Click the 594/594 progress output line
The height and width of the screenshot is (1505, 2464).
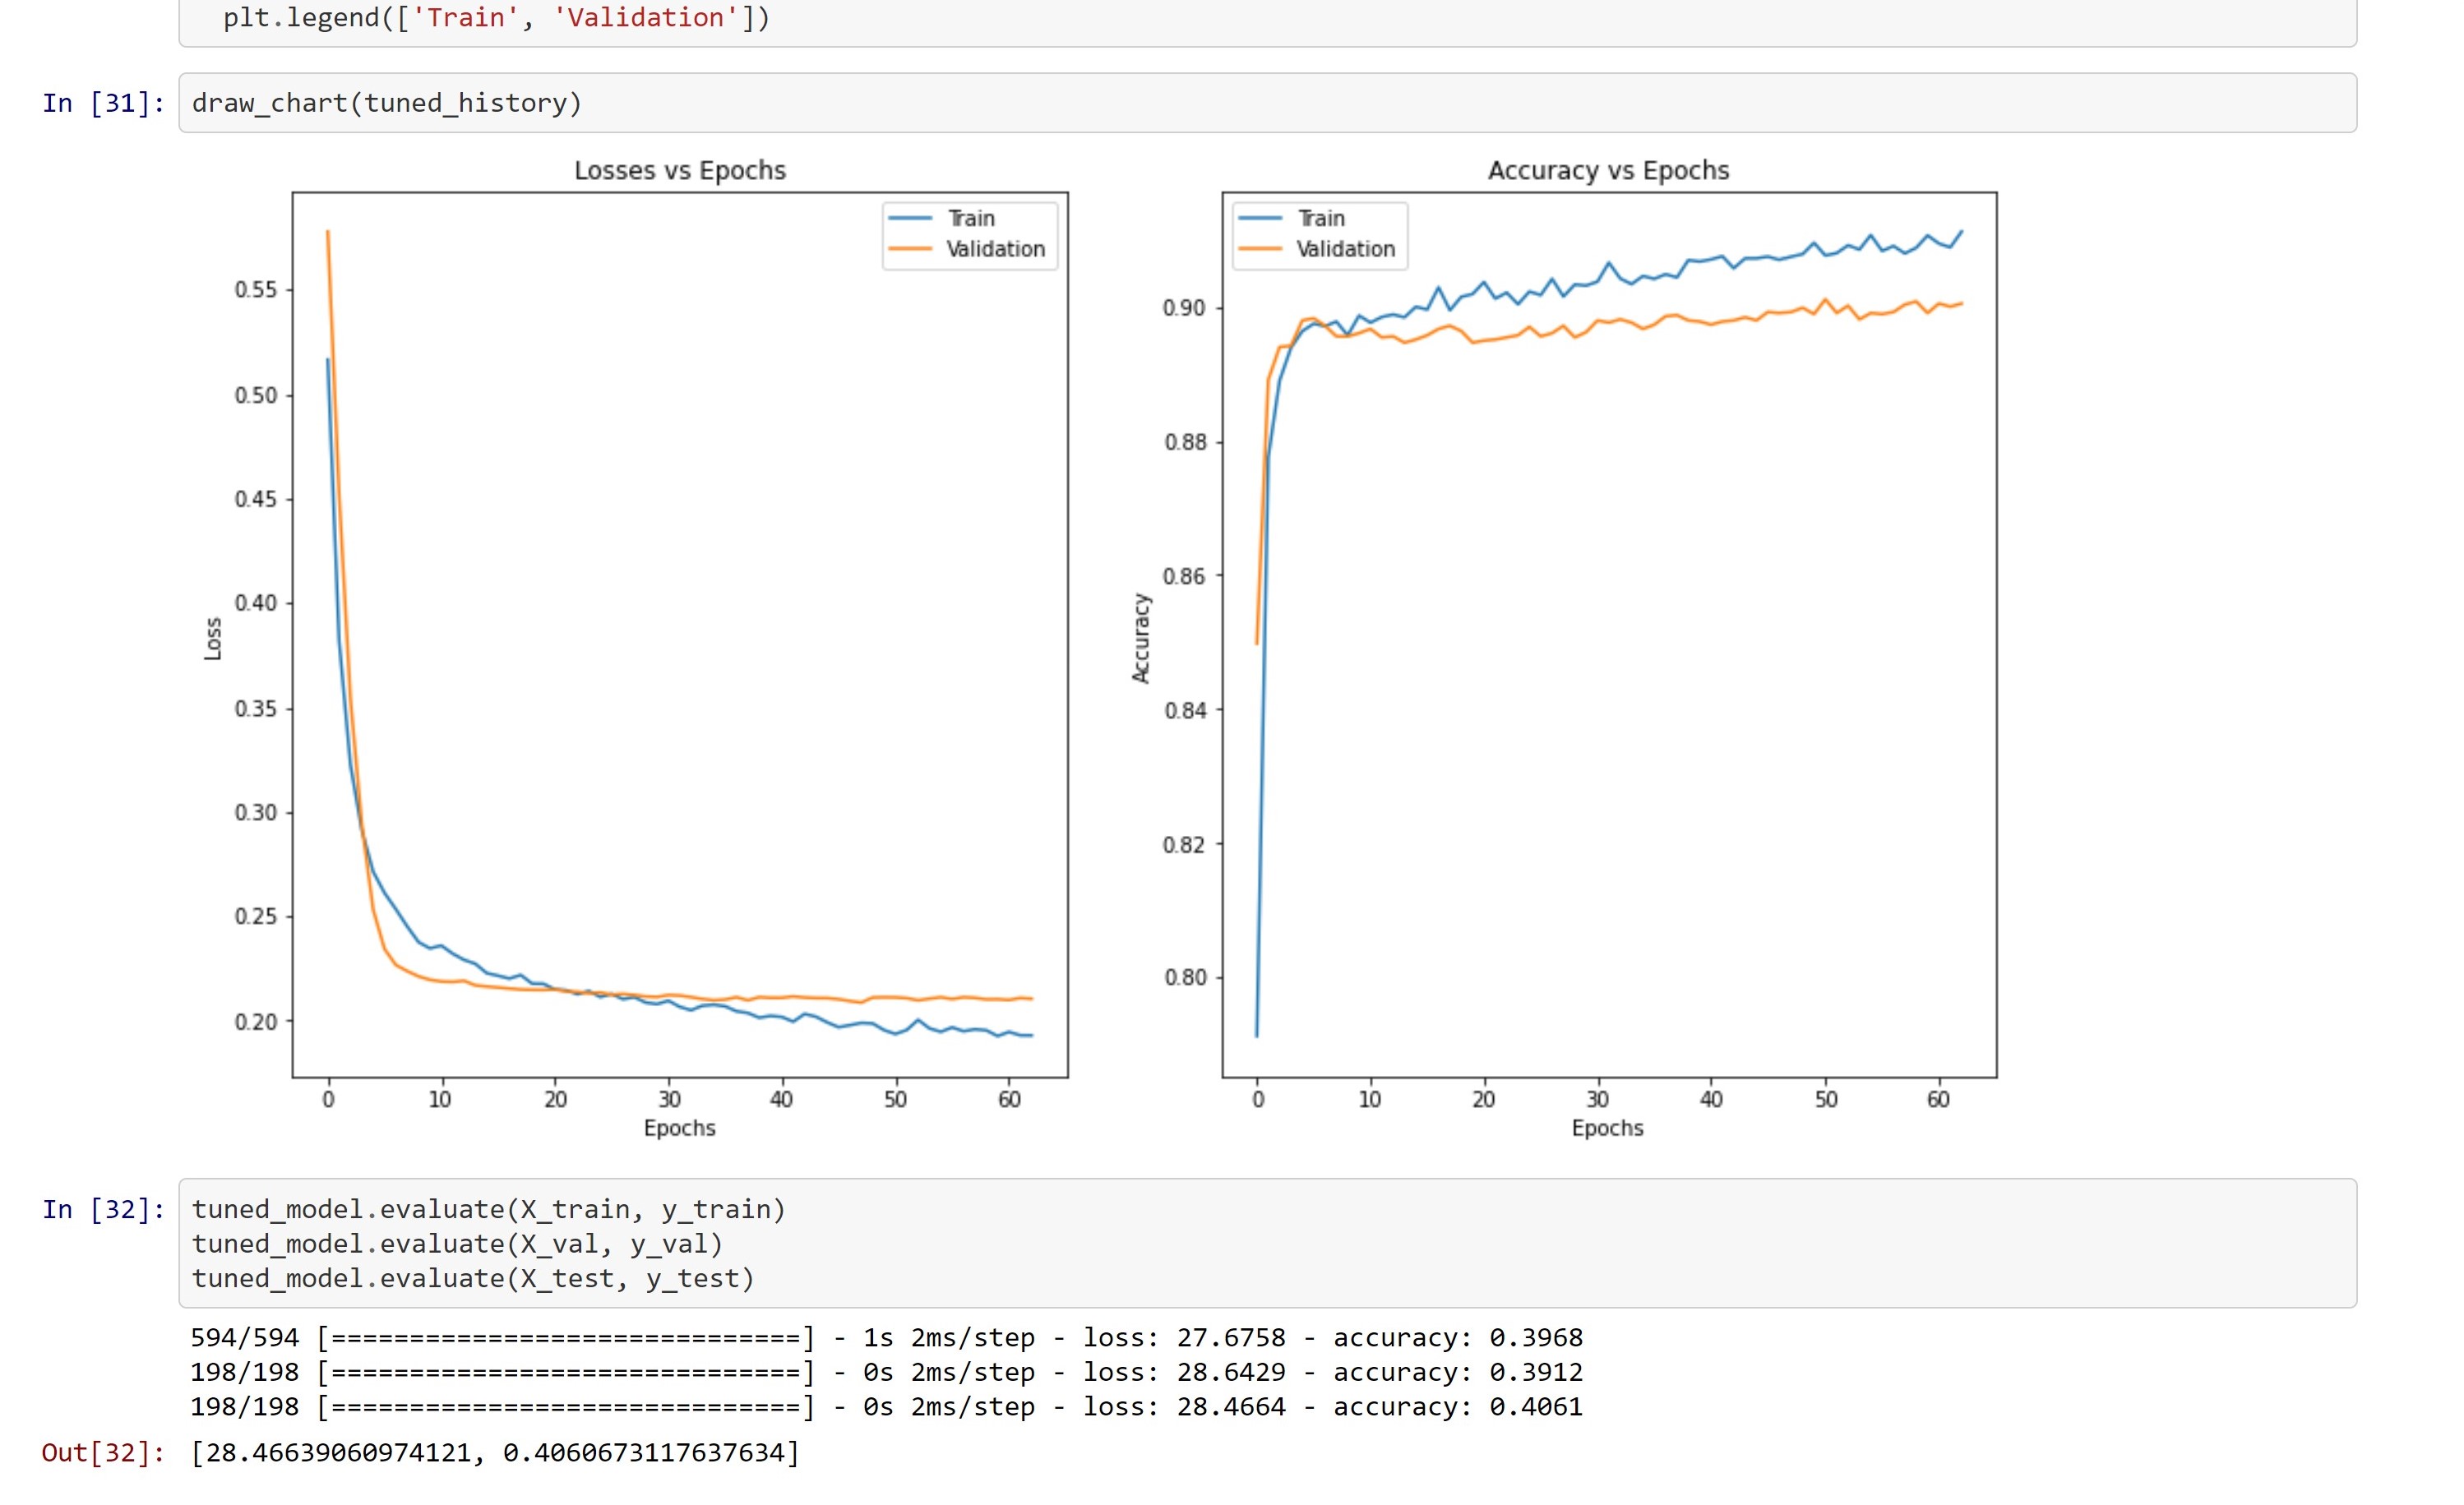886,1337
